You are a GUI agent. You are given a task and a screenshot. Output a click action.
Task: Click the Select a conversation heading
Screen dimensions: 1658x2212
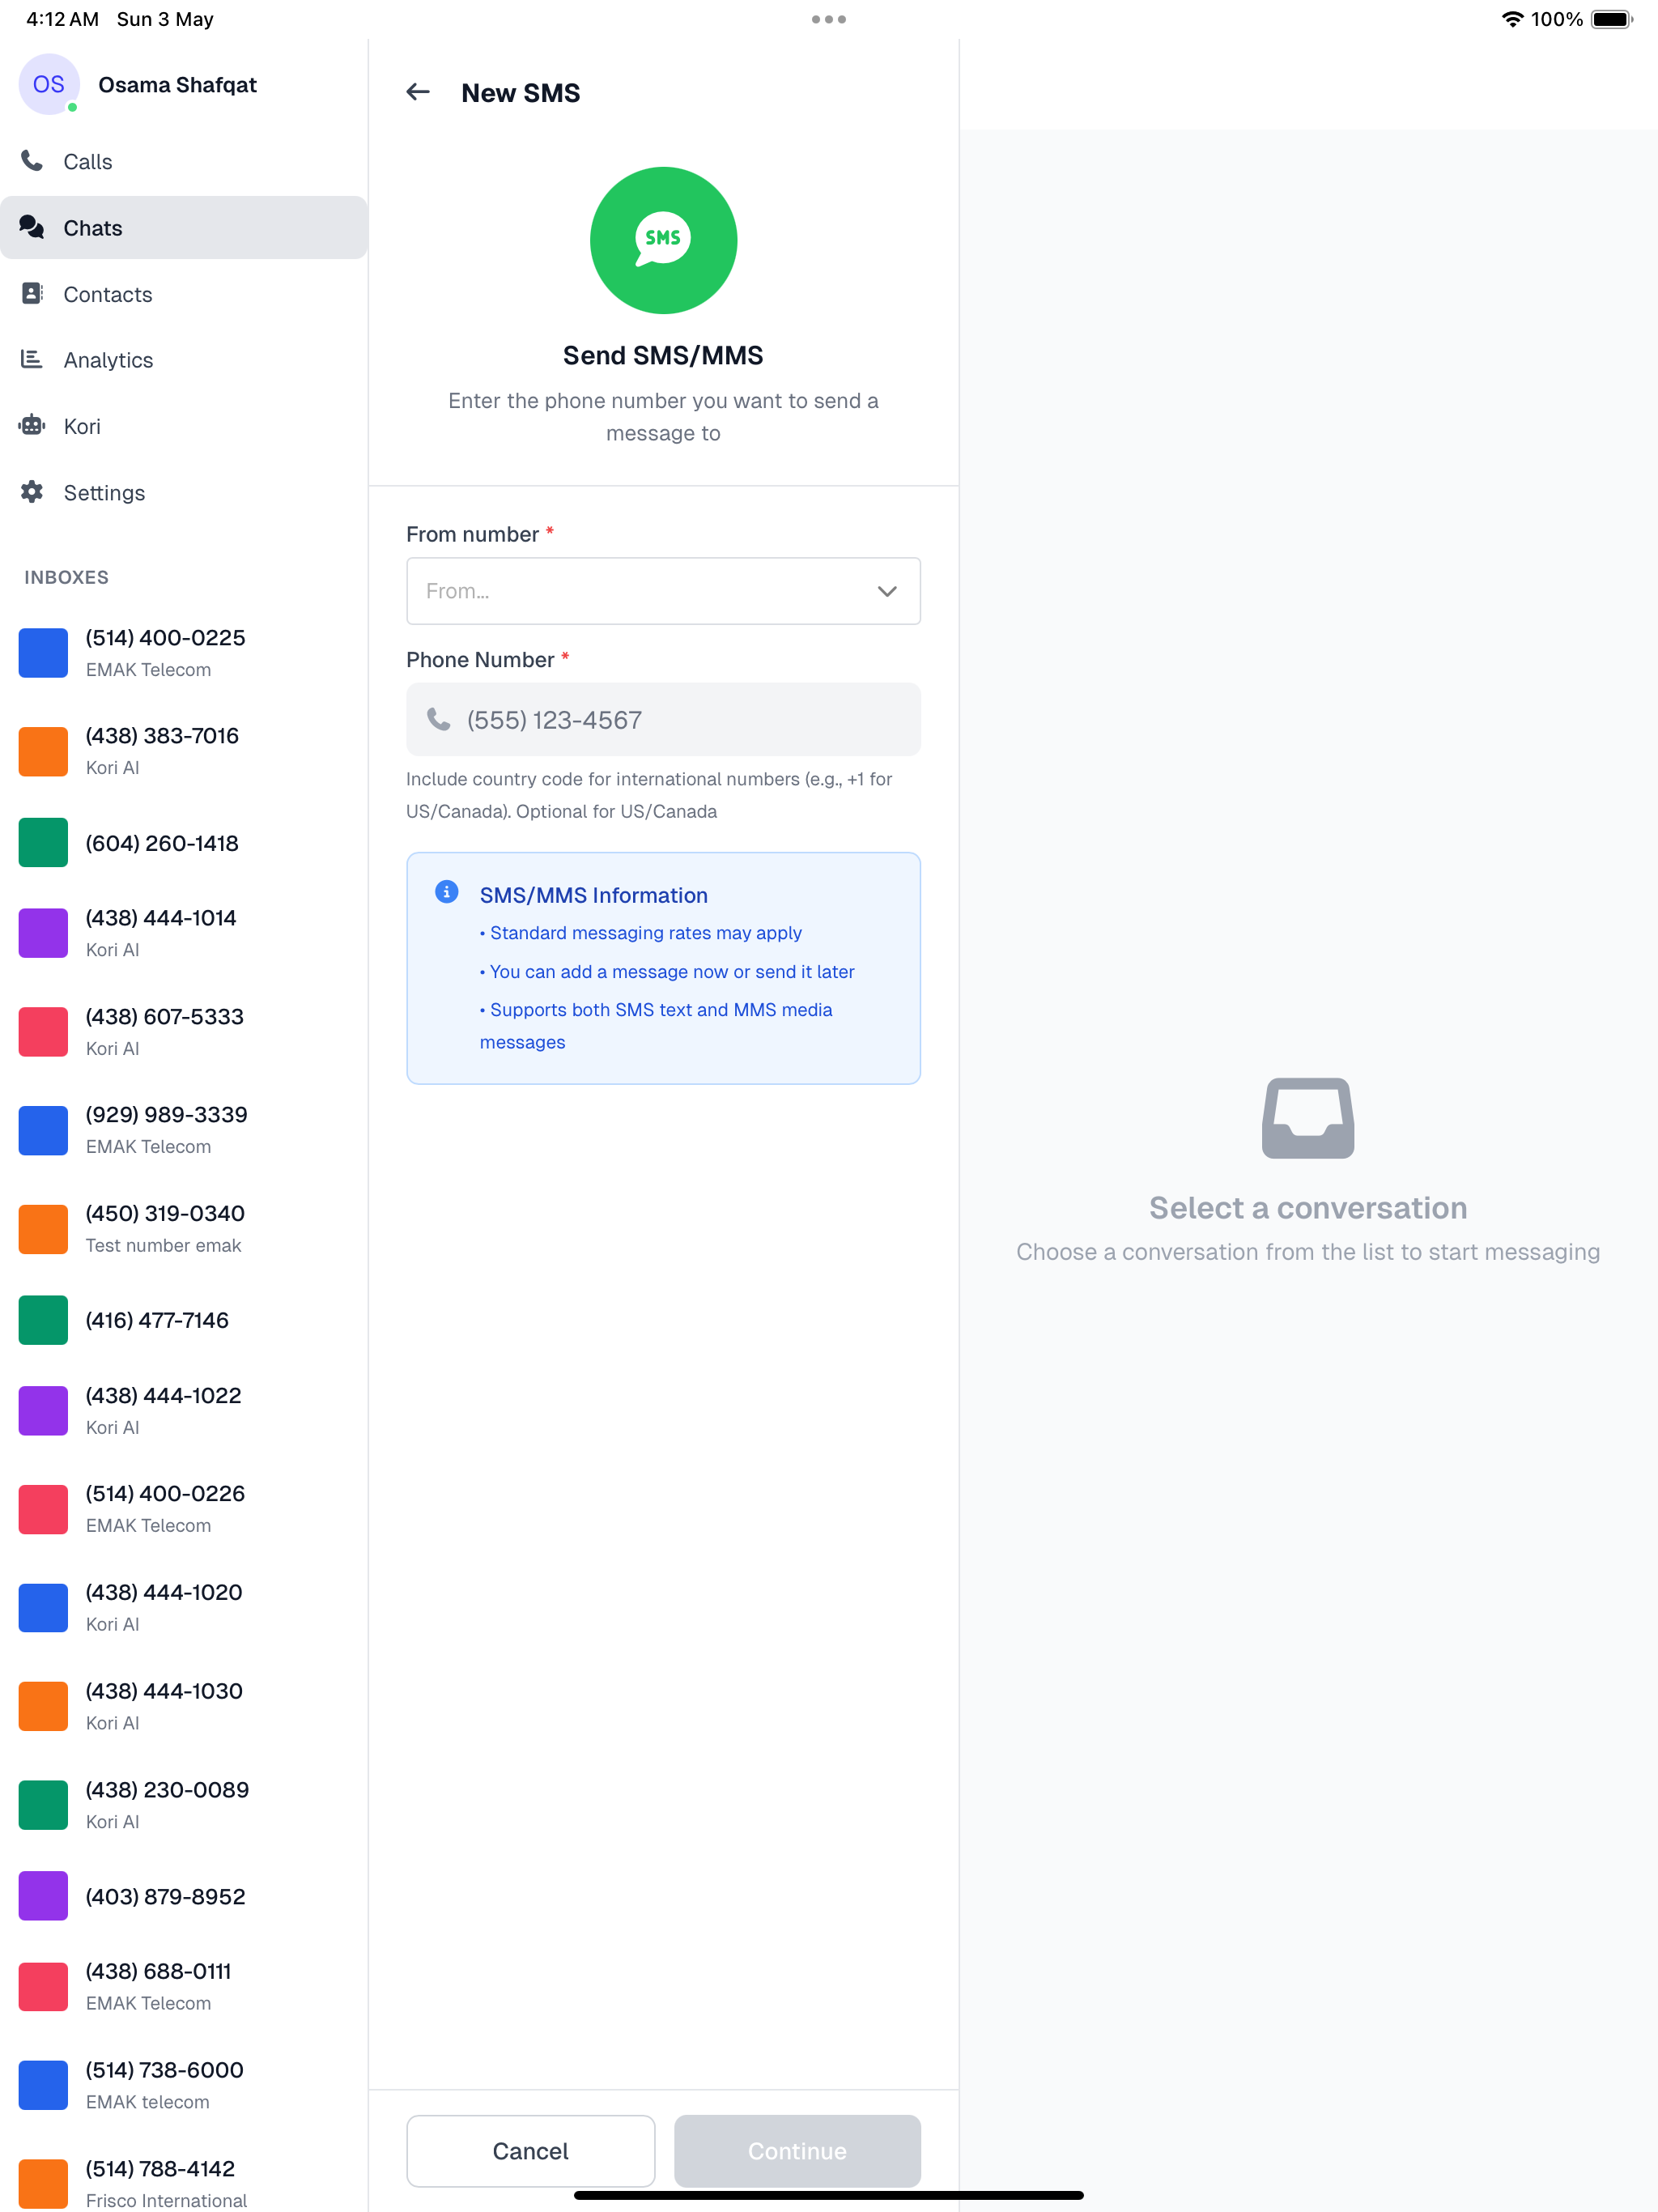pyautogui.click(x=1308, y=1208)
